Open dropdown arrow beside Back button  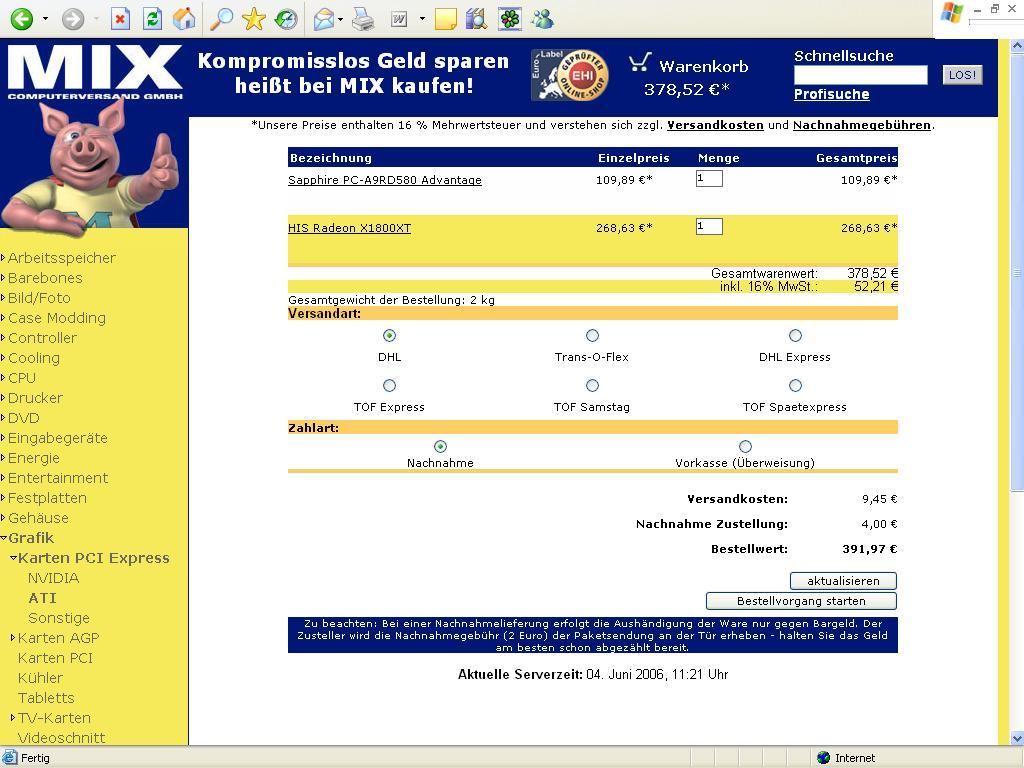(x=45, y=19)
